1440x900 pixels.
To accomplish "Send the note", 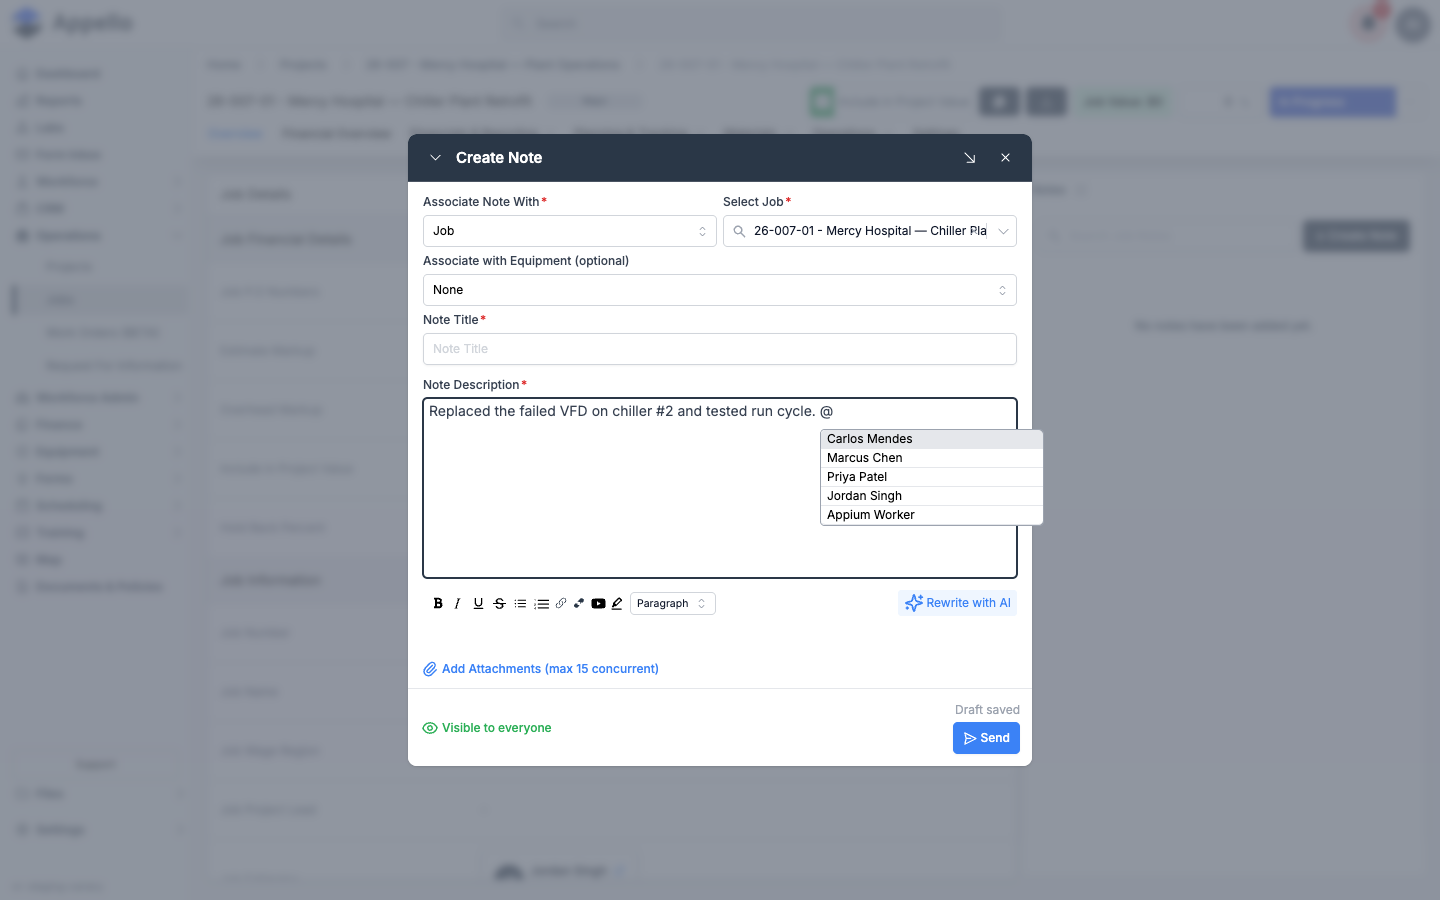I will 986,738.
